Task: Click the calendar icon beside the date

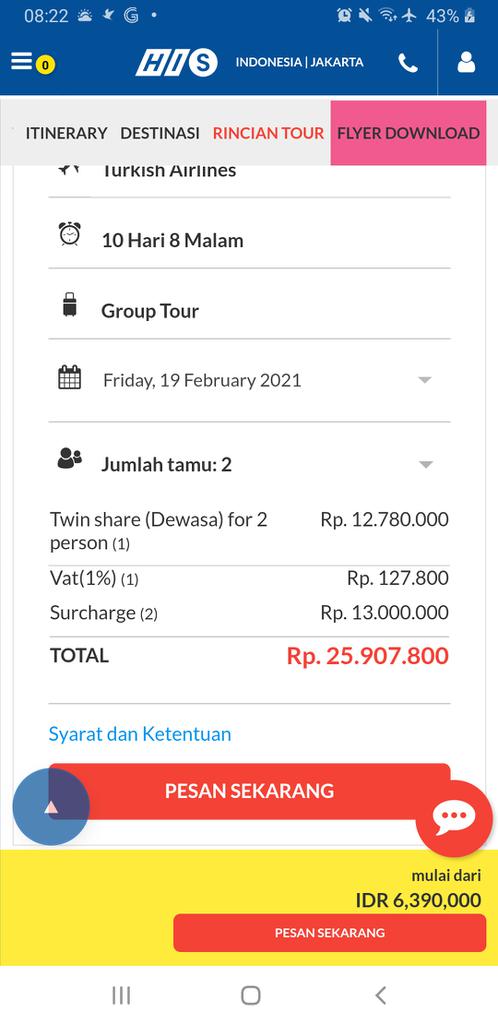Action: 70,377
